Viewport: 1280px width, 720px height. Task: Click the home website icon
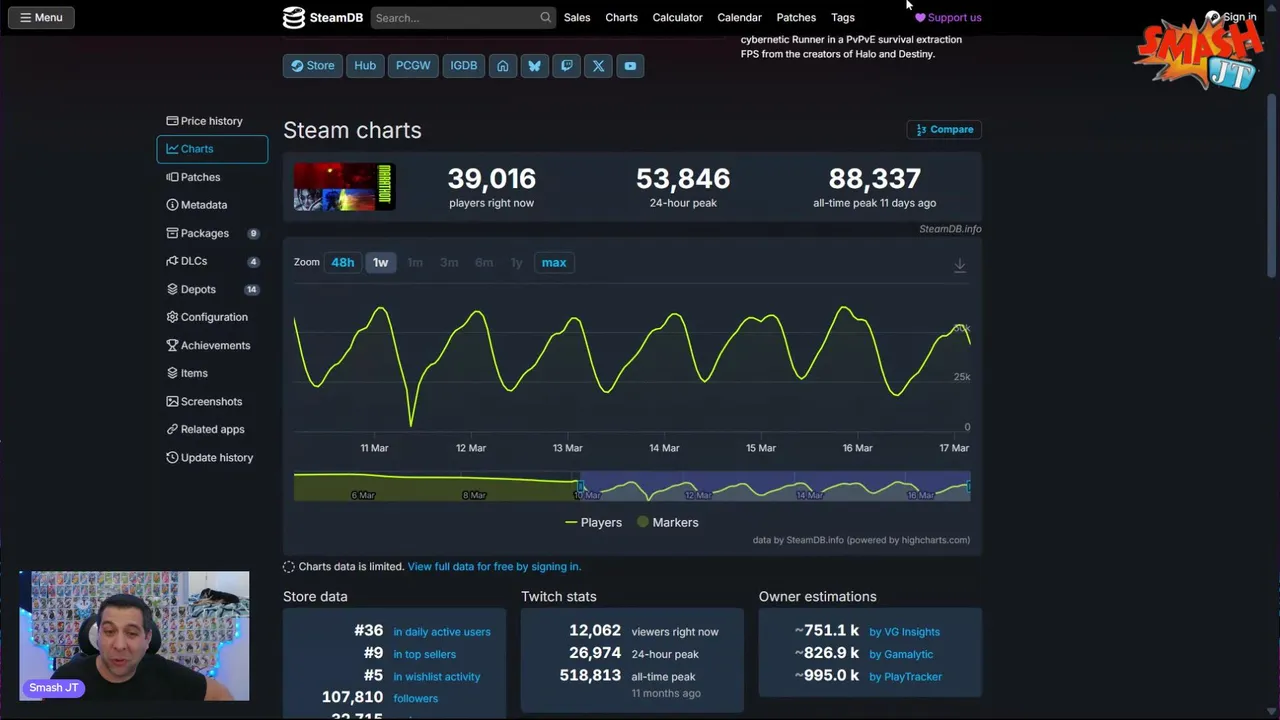(x=503, y=65)
